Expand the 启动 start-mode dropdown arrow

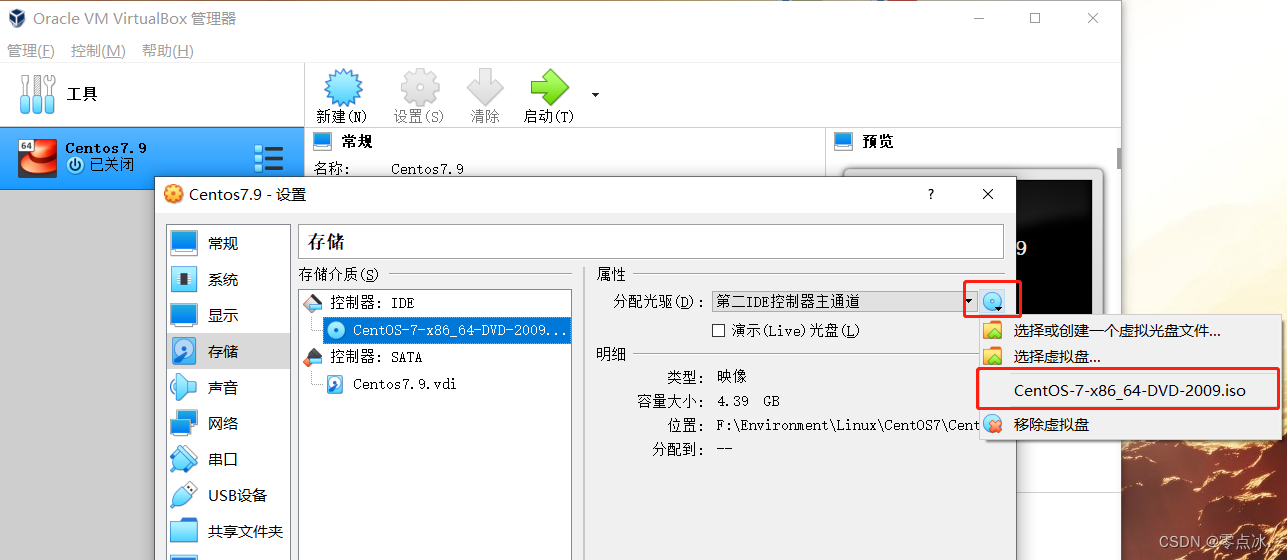595,95
